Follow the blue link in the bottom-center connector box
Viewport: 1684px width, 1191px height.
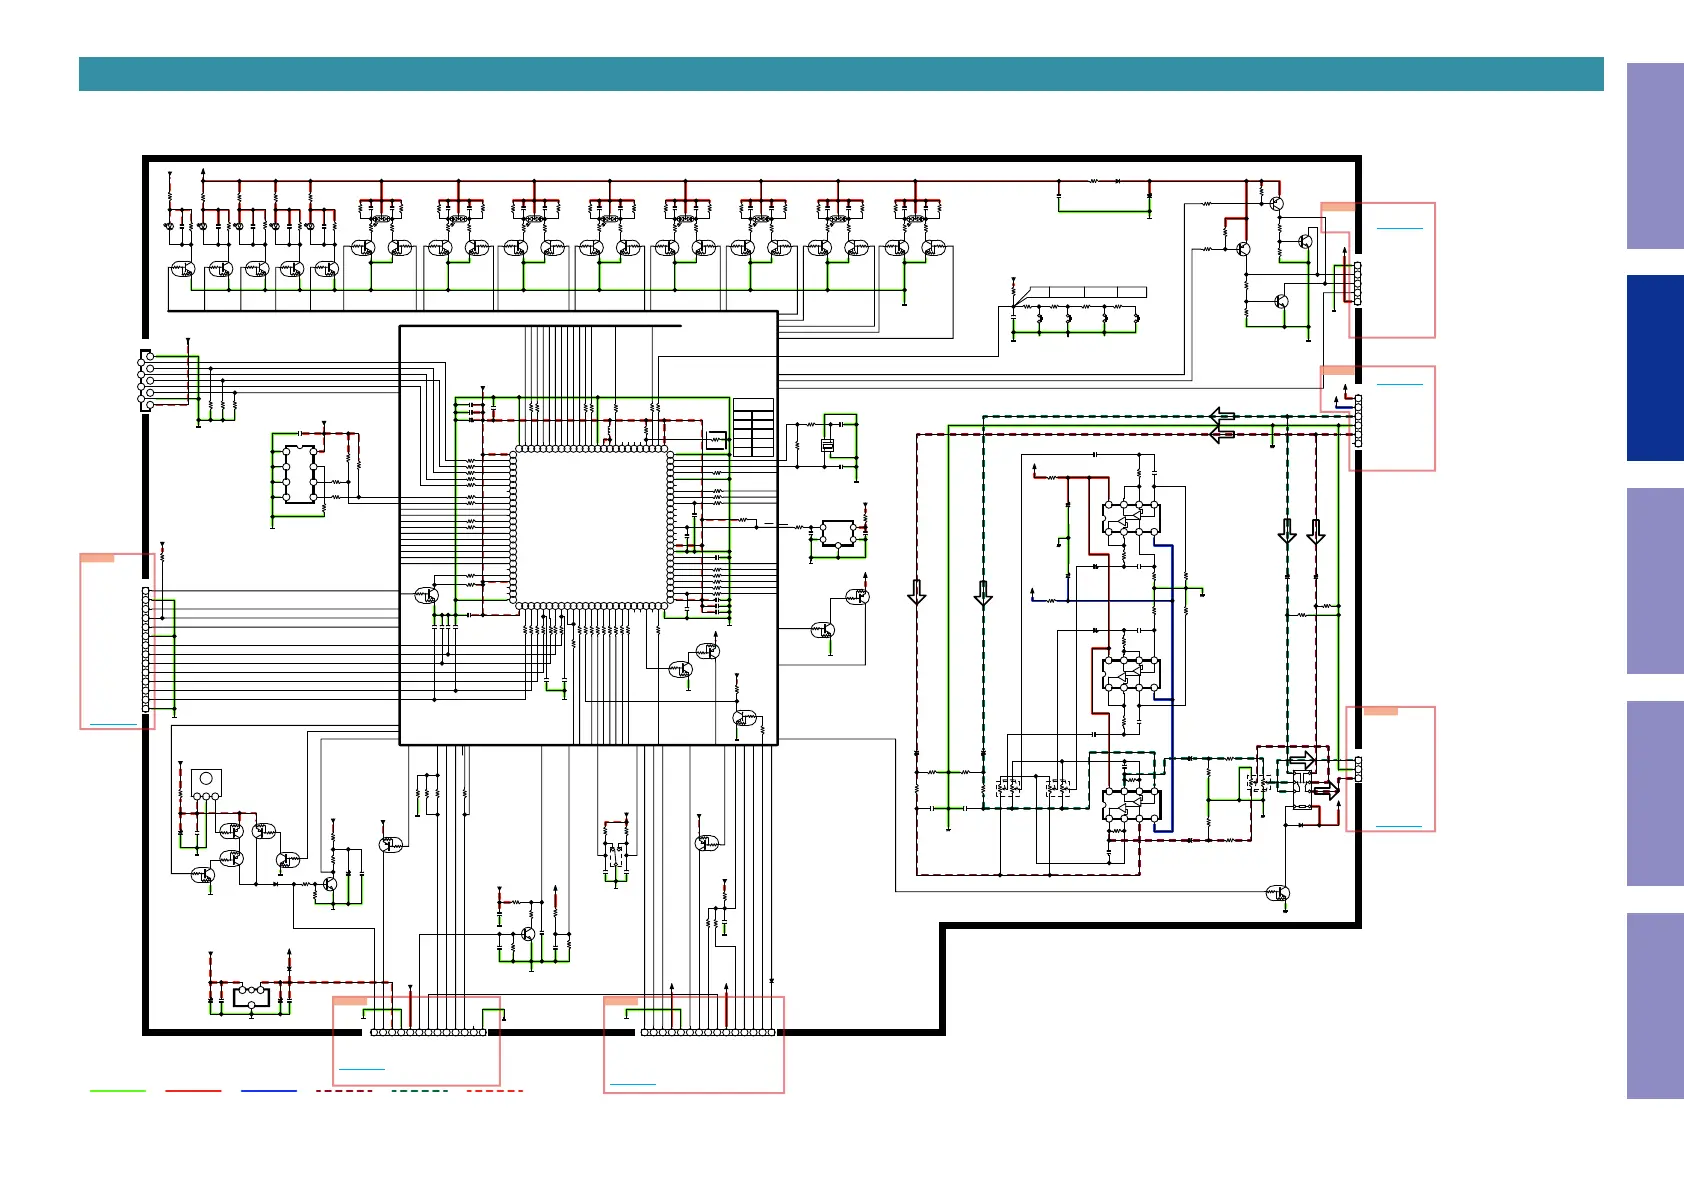tap(633, 1083)
